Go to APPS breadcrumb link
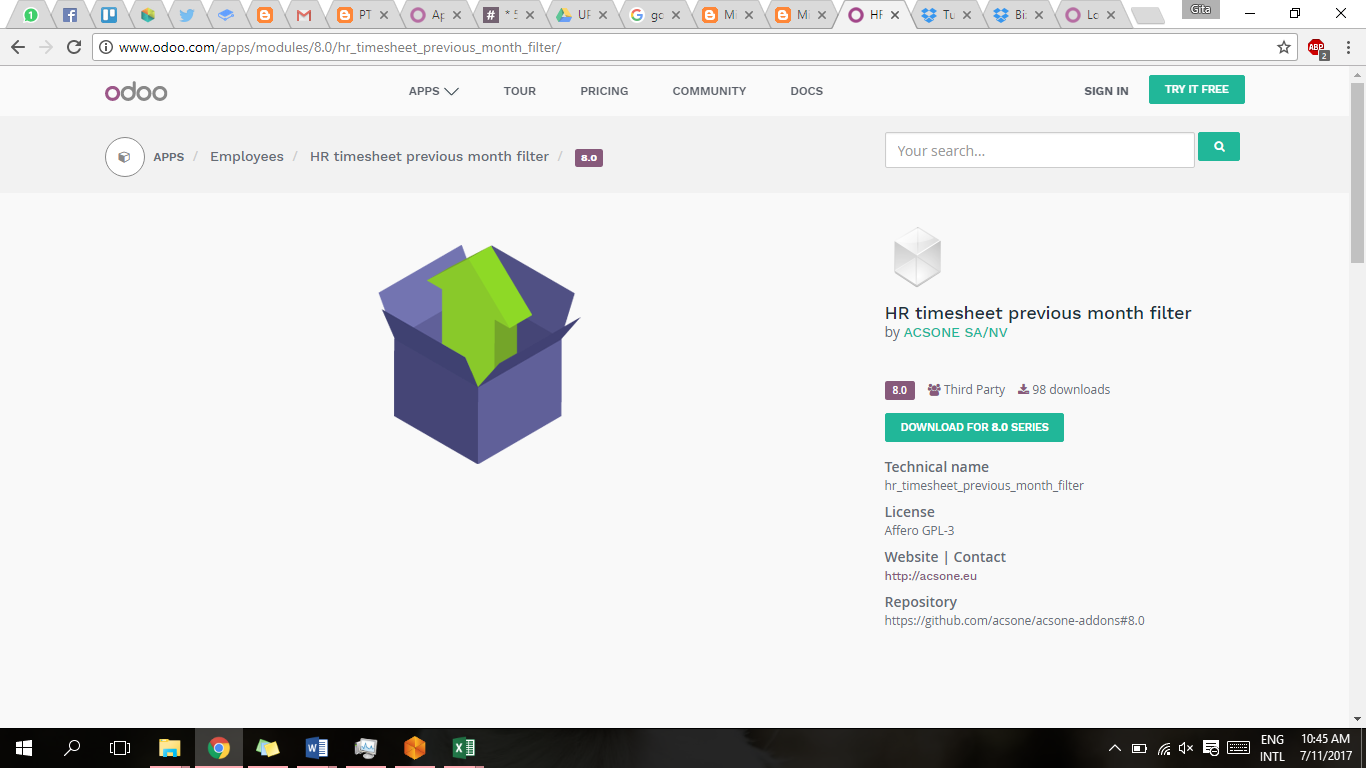Image resolution: width=1366 pixels, height=768 pixels. [169, 157]
